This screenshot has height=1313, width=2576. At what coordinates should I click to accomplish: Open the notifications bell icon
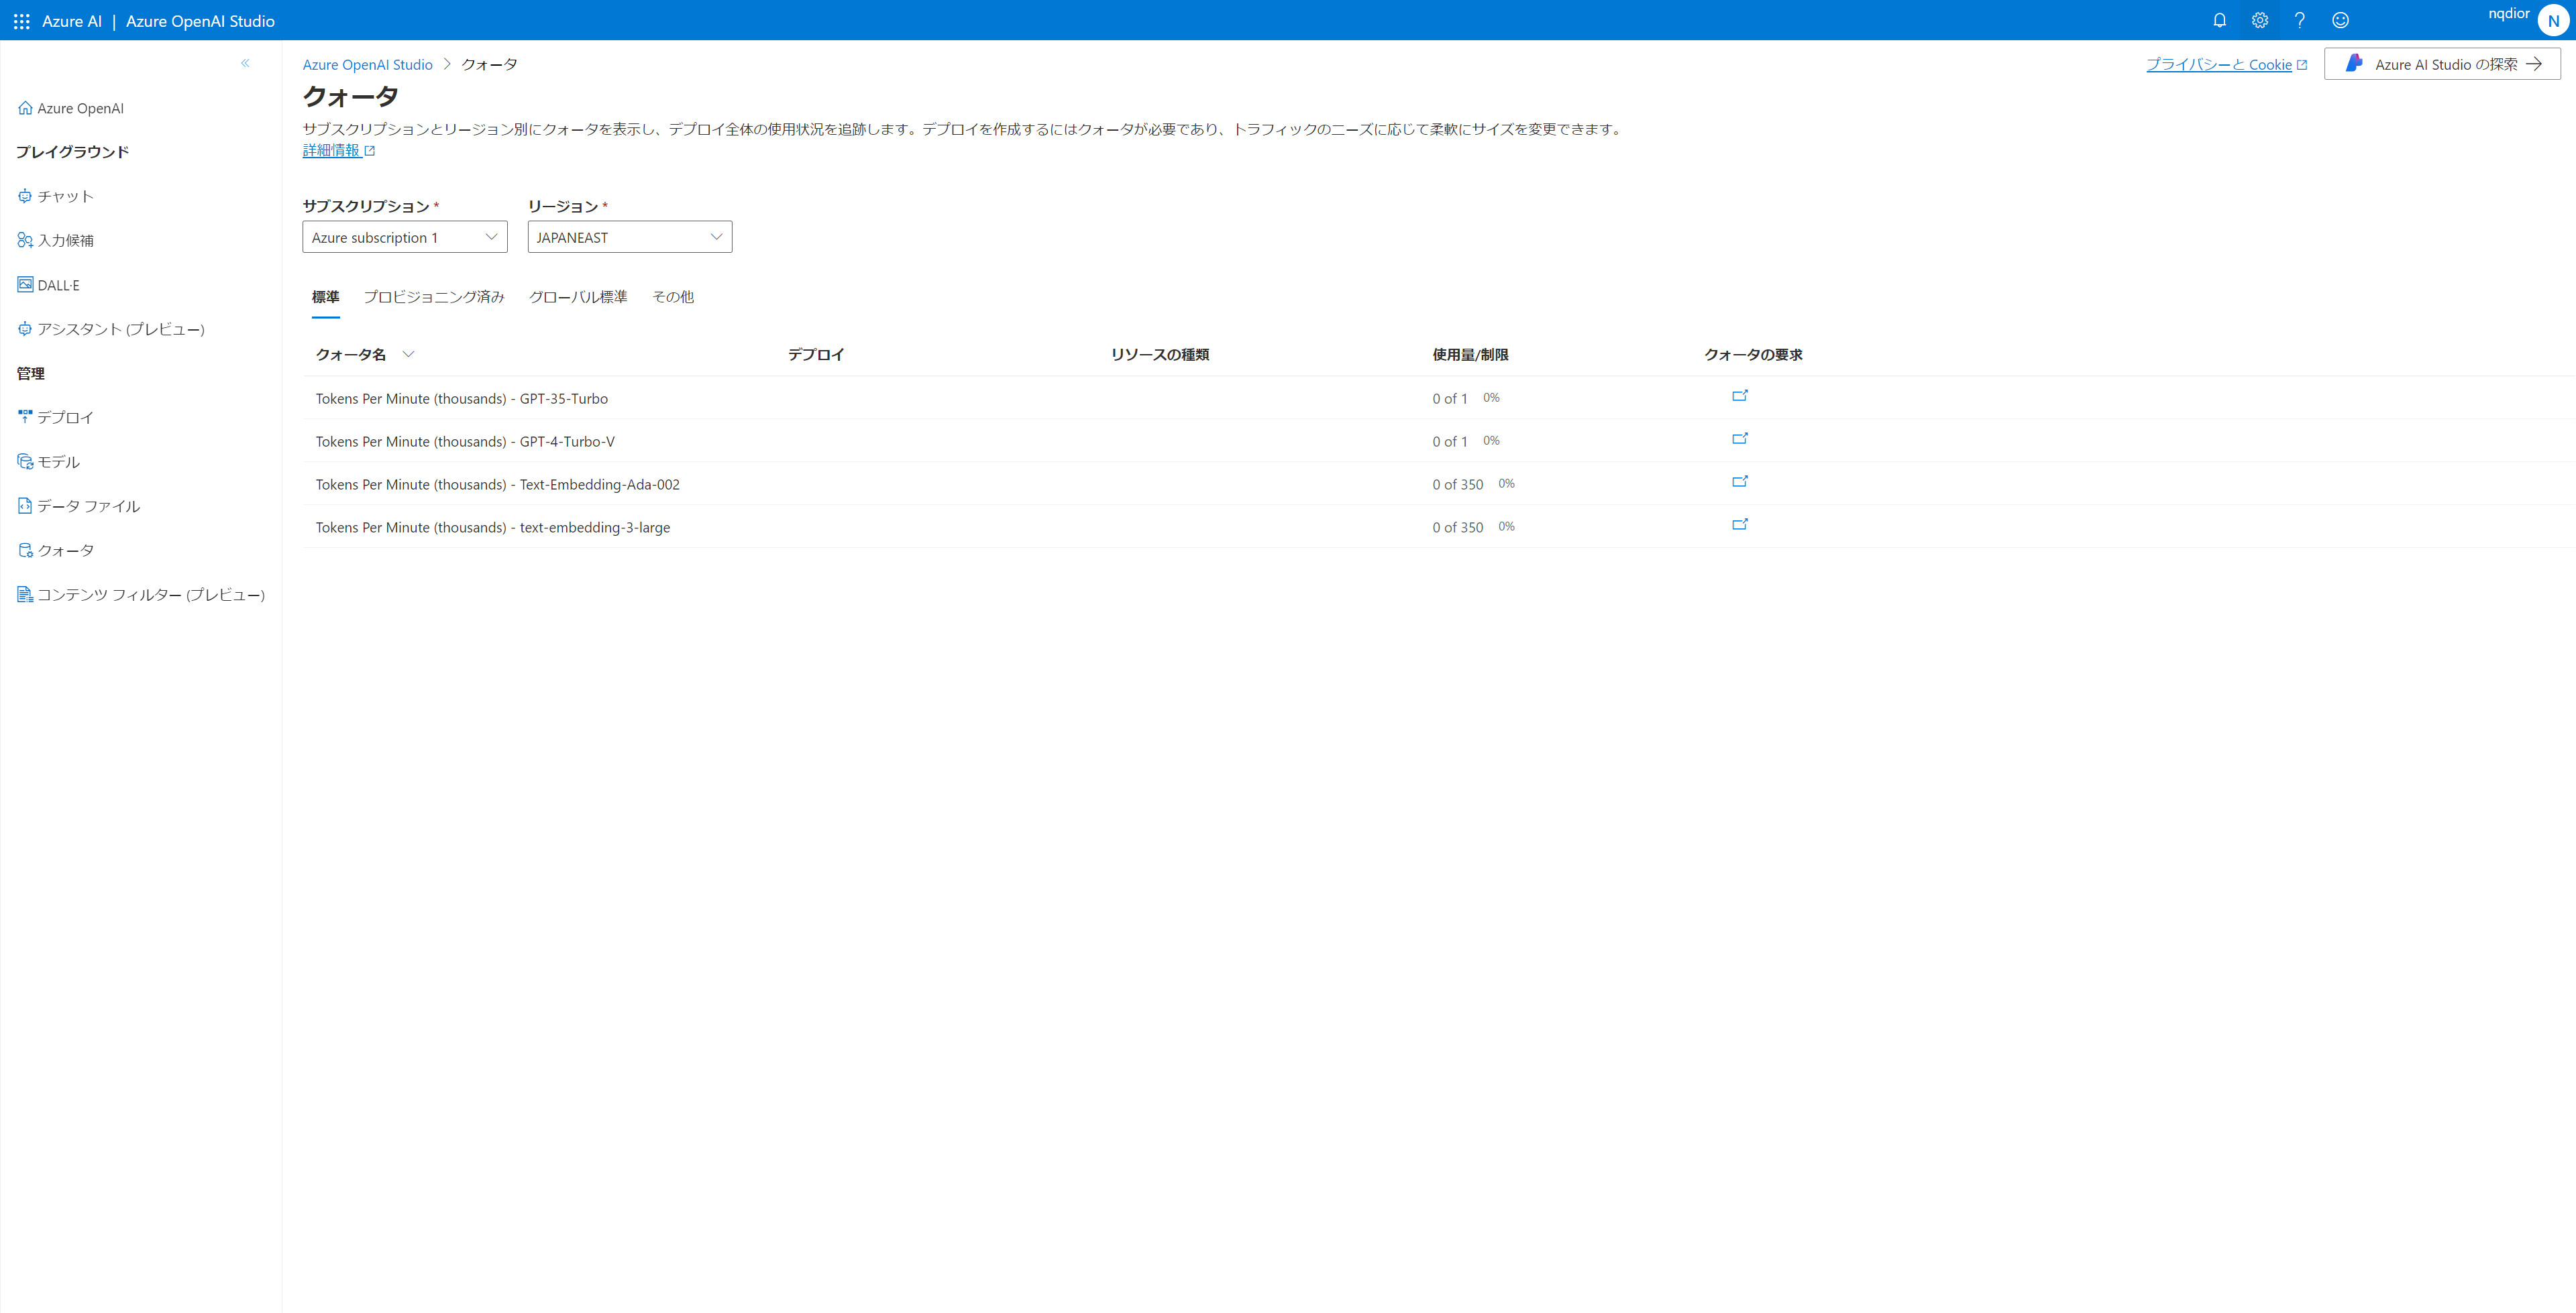click(x=2219, y=20)
